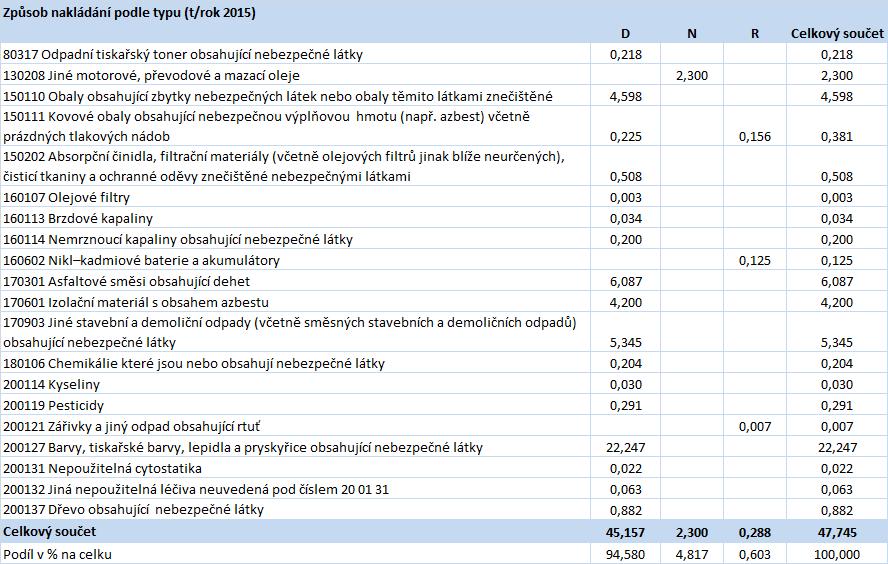Select row '80317 Odpadní tiskařský toner'
Image resolution: width=888 pixels, height=564 pixels.
coord(444,54)
